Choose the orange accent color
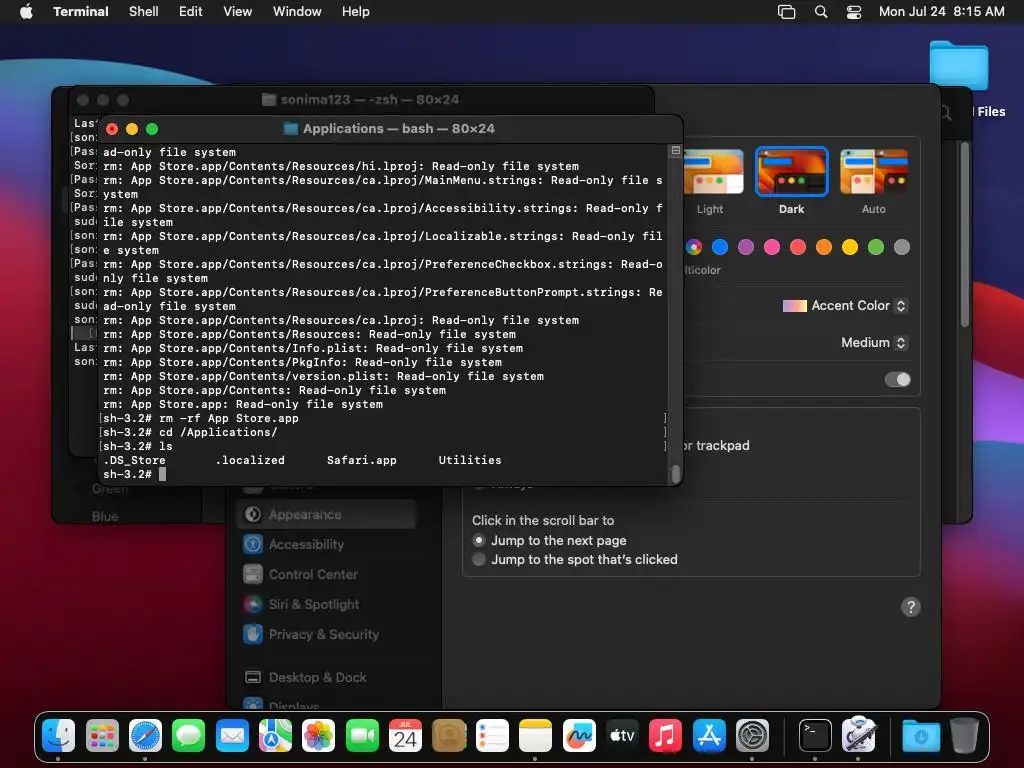This screenshot has height=768, width=1024. point(824,247)
